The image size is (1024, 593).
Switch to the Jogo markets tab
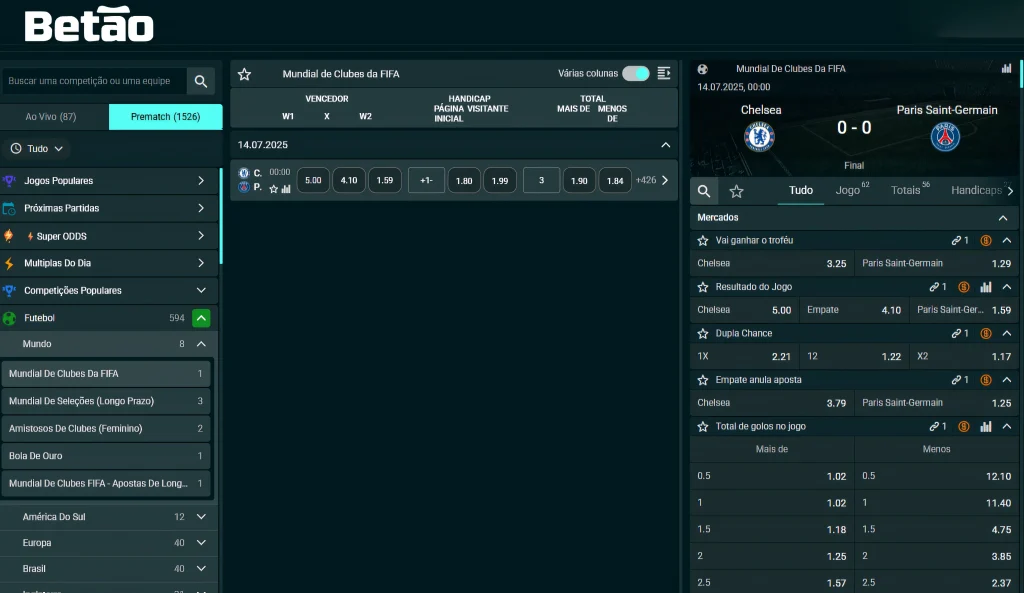click(852, 191)
